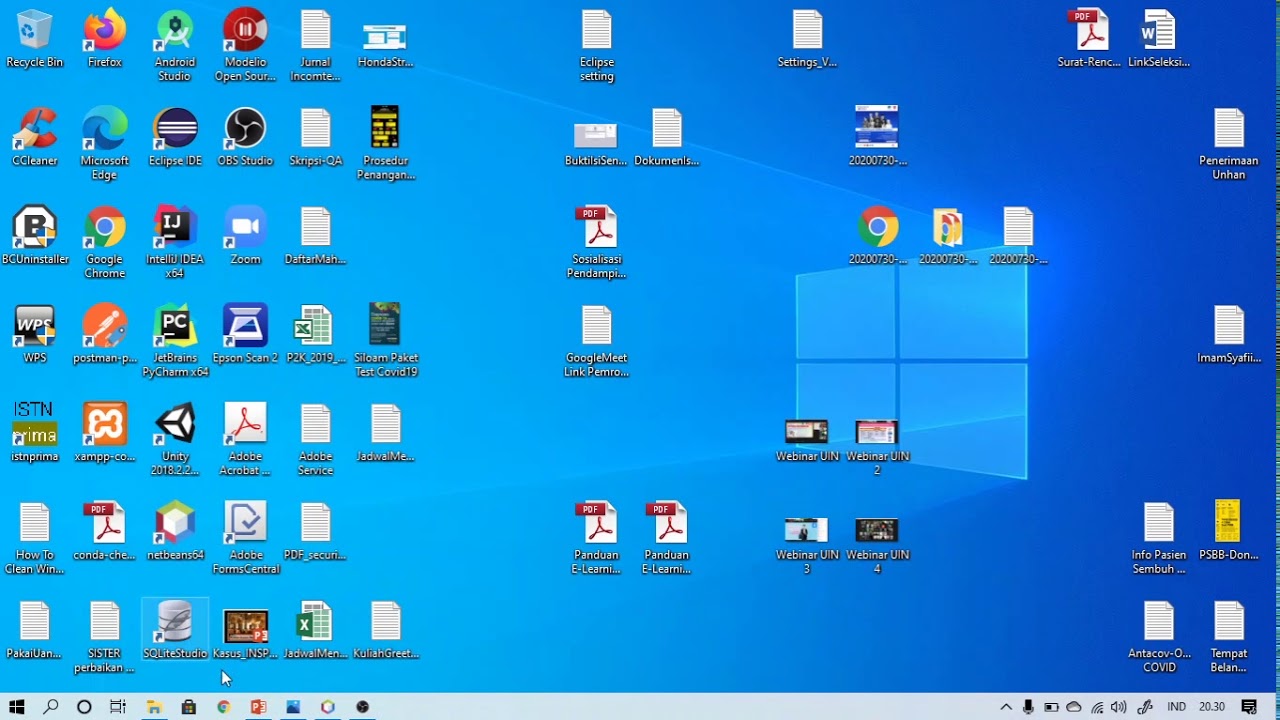
Task: Open Android Studio shortcut
Action: click(x=175, y=46)
